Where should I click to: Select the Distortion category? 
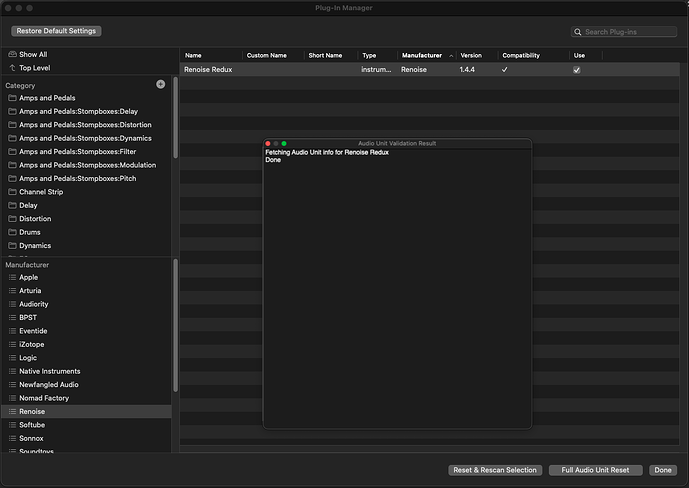point(35,219)
